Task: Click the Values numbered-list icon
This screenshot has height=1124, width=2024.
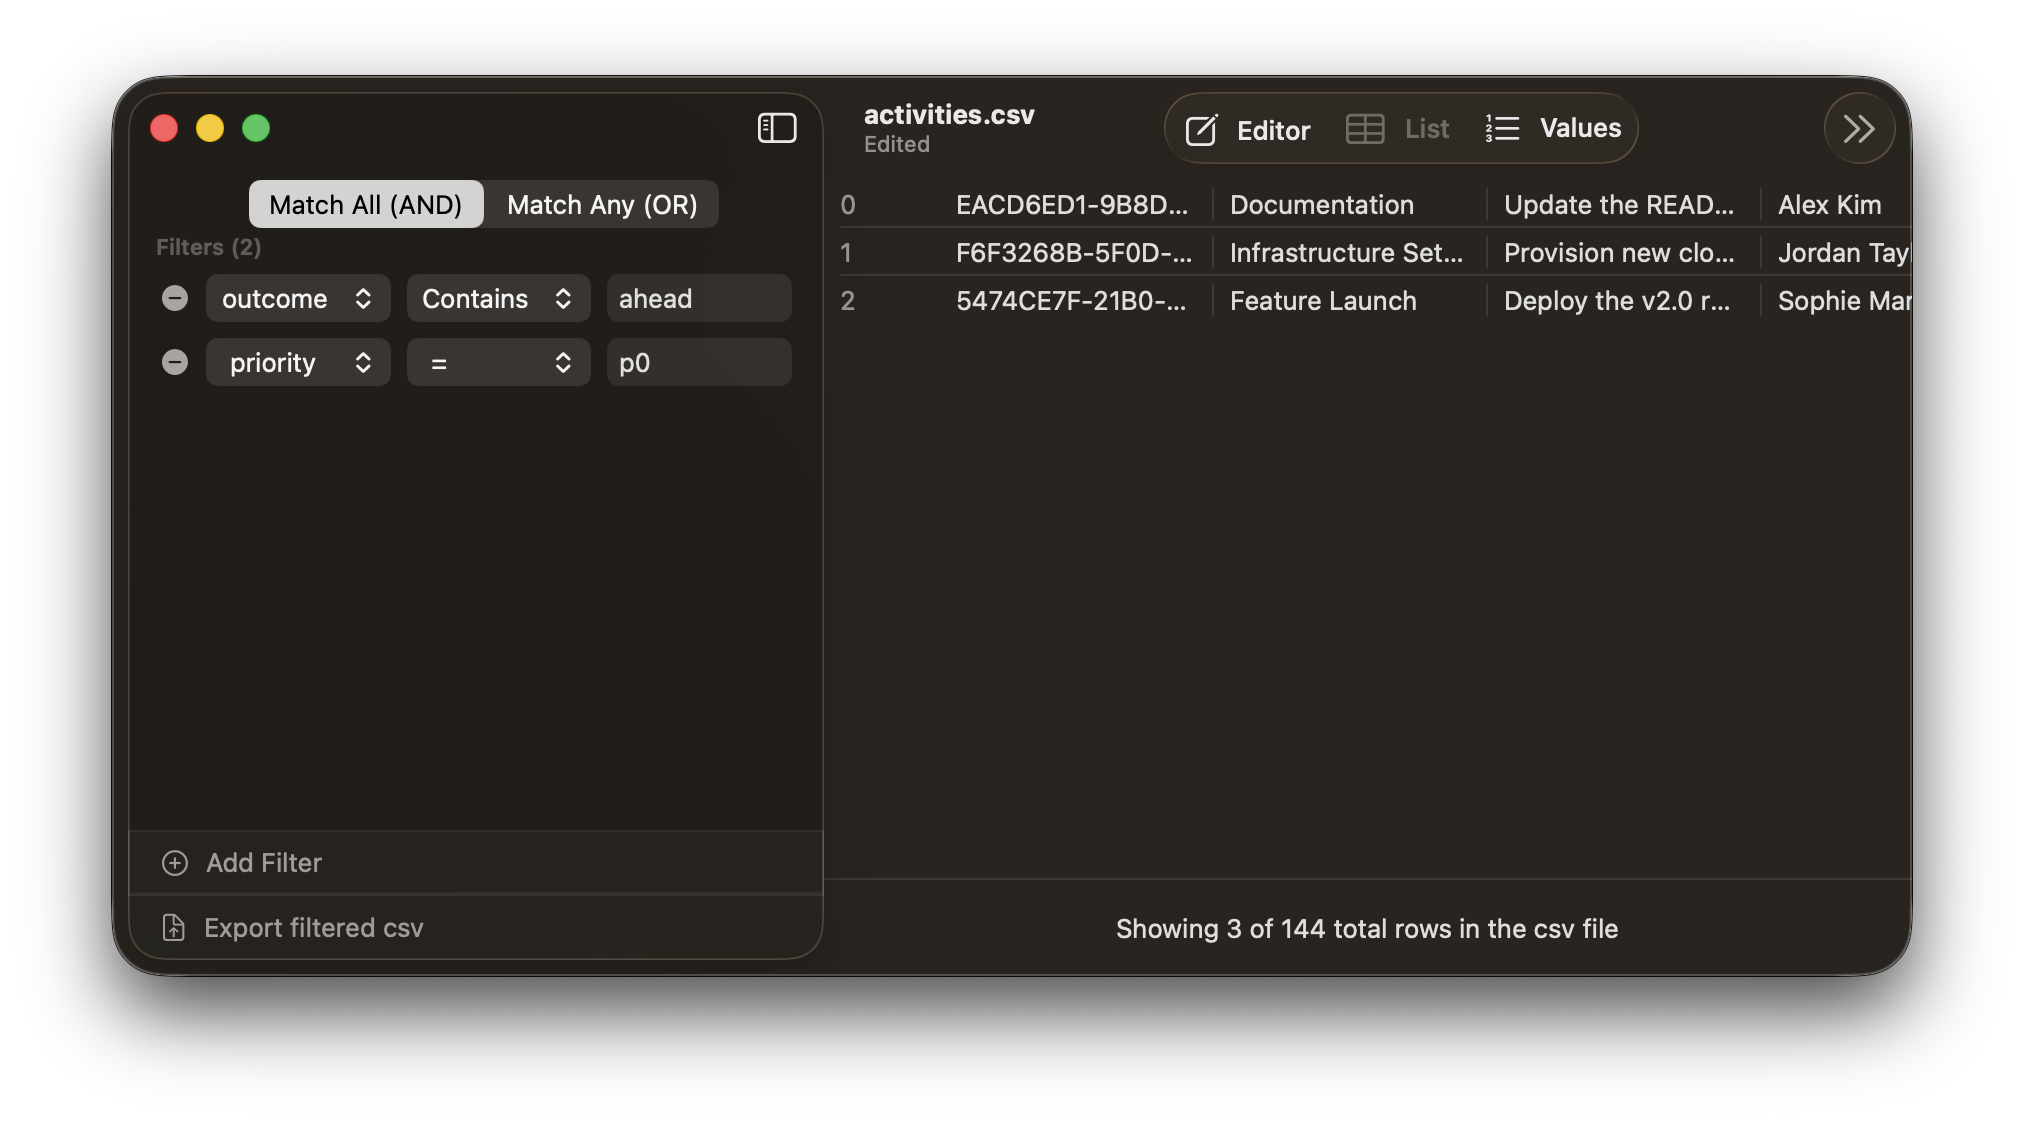Action: (x=1501, y=128)
